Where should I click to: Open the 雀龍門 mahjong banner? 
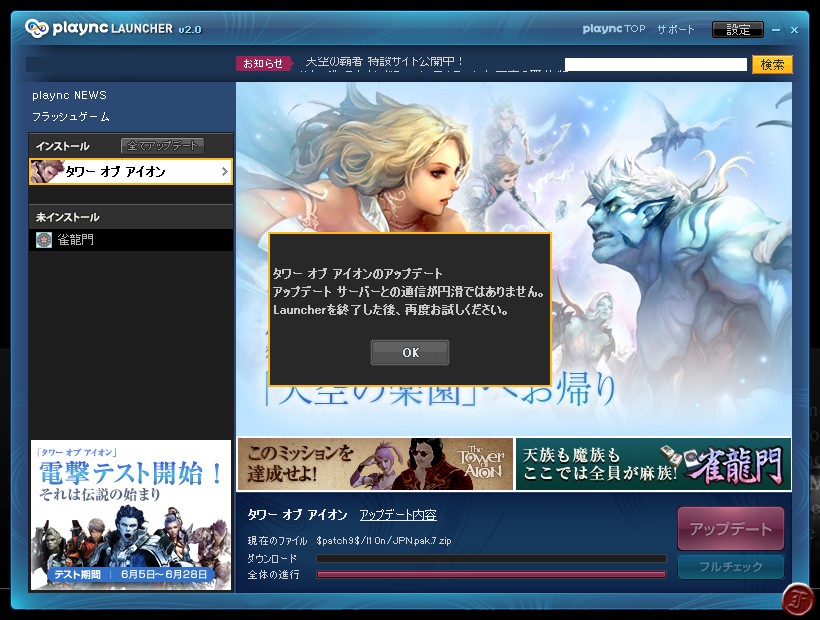coord(653,464)
